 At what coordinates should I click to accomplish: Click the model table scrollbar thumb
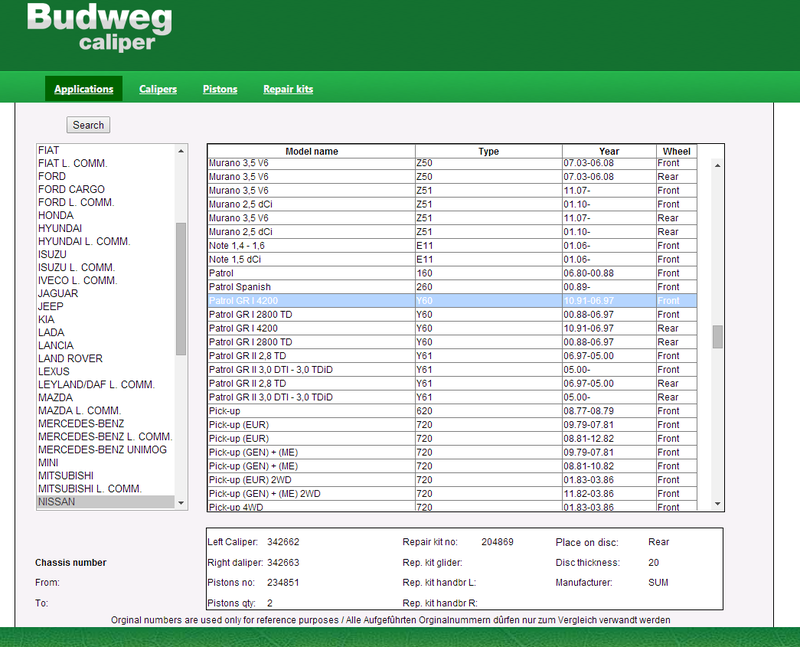coord(717,337)
